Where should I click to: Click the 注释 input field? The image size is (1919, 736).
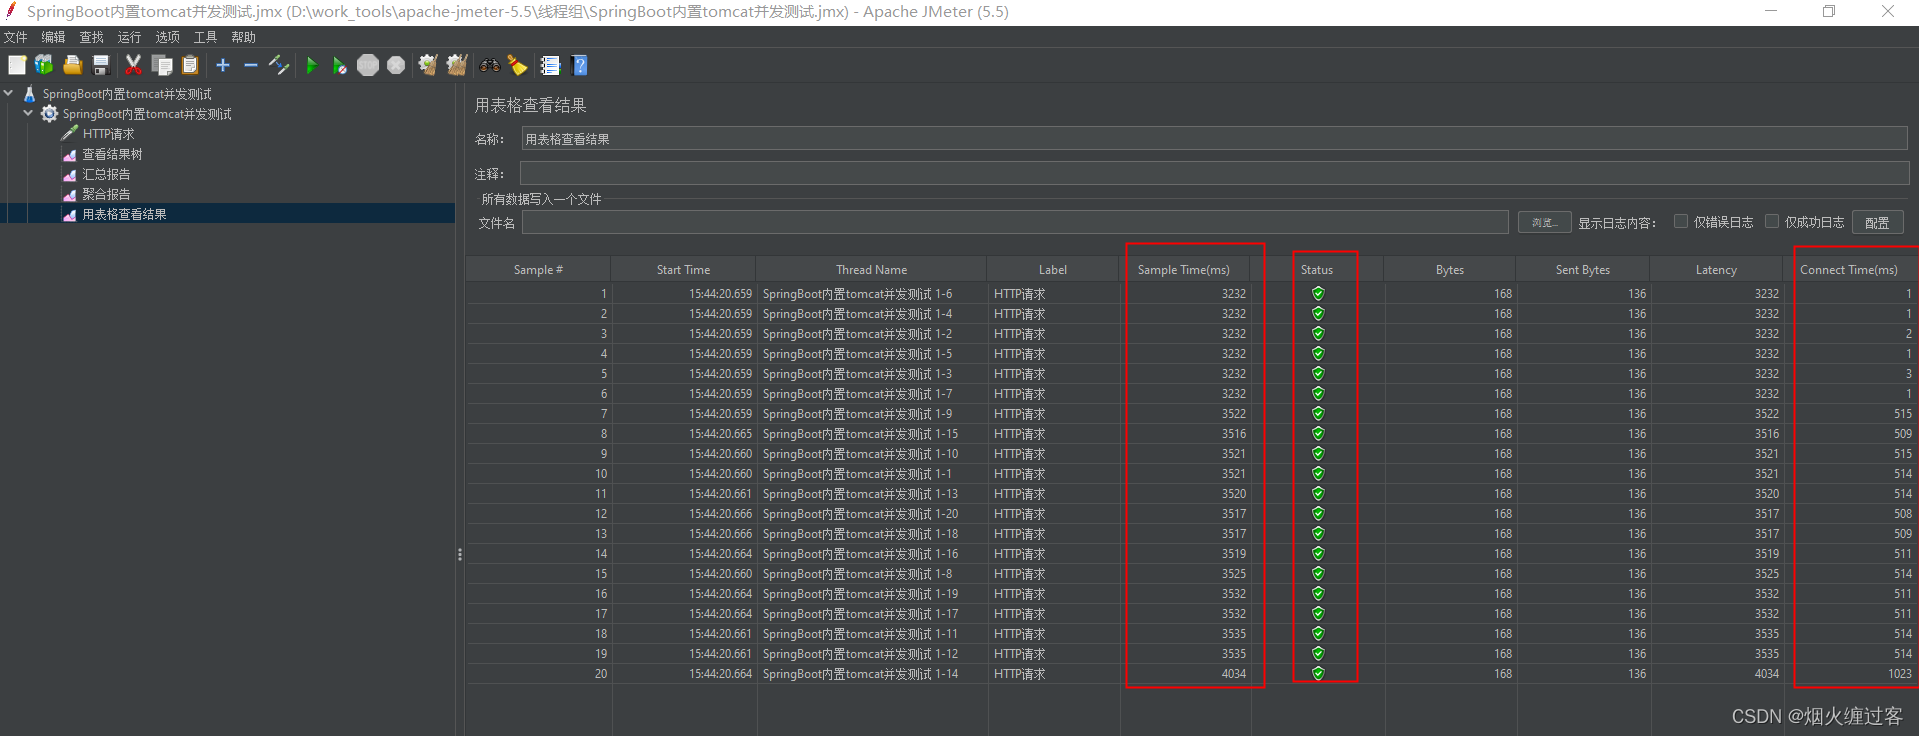pos(1214,174)
